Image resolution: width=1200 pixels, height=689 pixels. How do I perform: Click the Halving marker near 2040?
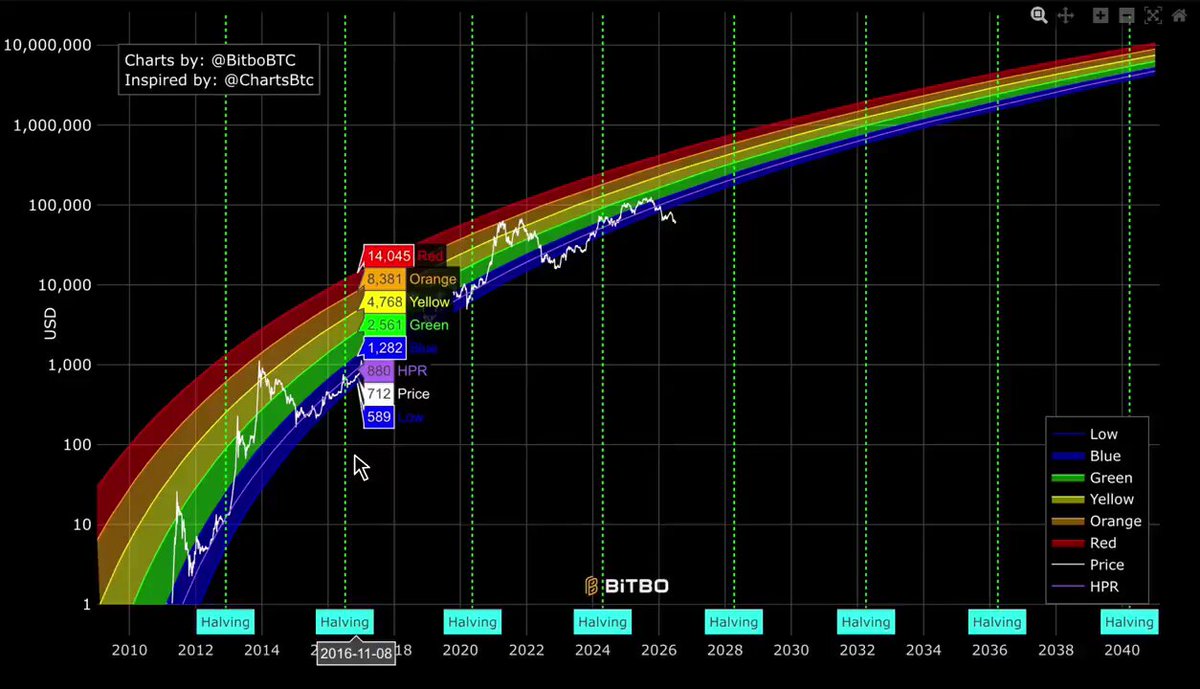tap(1130, 622)
